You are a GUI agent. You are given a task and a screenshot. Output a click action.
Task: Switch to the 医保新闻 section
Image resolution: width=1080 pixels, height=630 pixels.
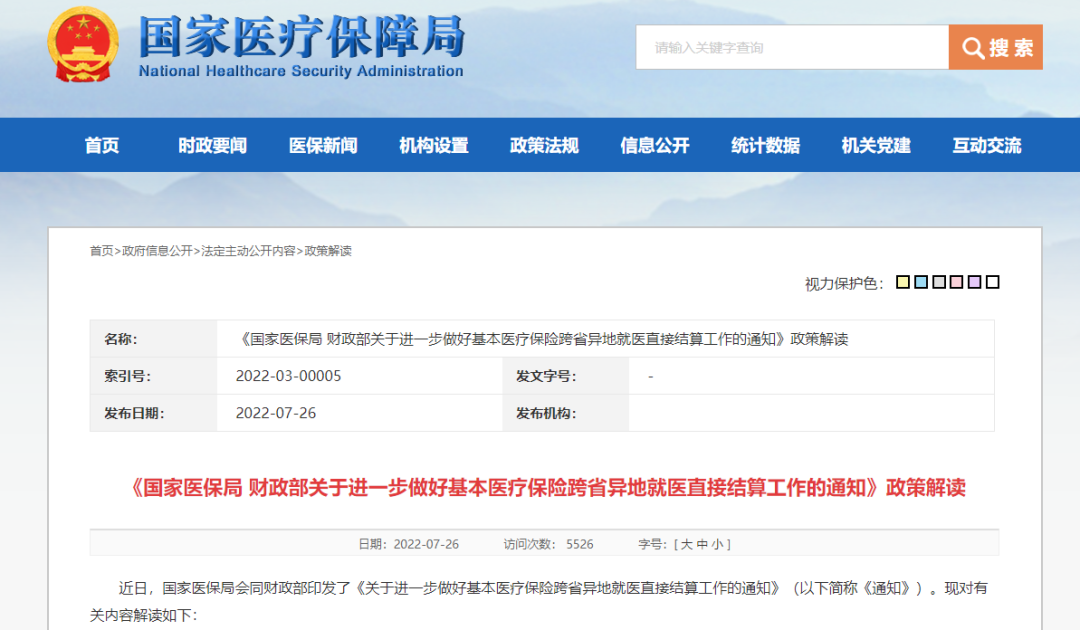322,145
